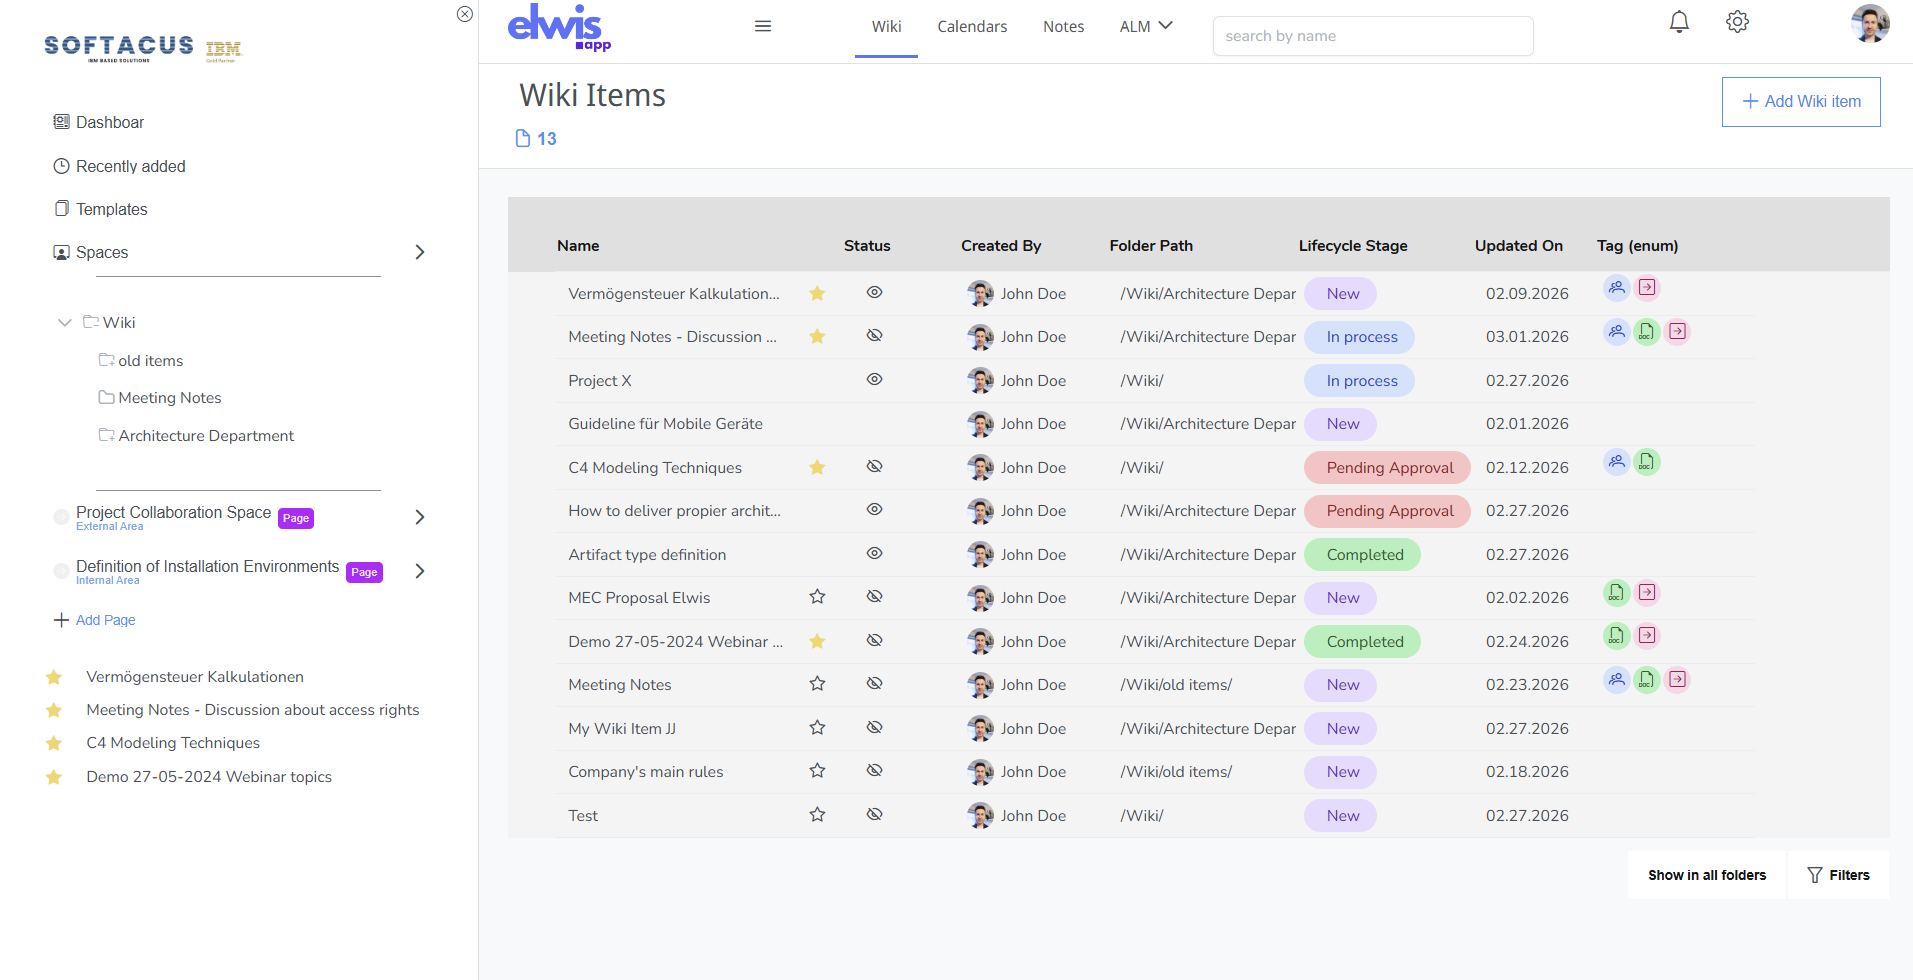Viewport: 1913px width, 980px height.
Task: Toggle visibility eye for Project X
Action: (x=874, y=380)
